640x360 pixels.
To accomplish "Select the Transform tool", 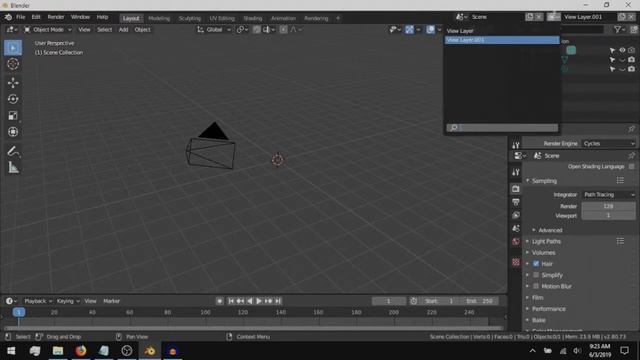I will pos(13,132).
